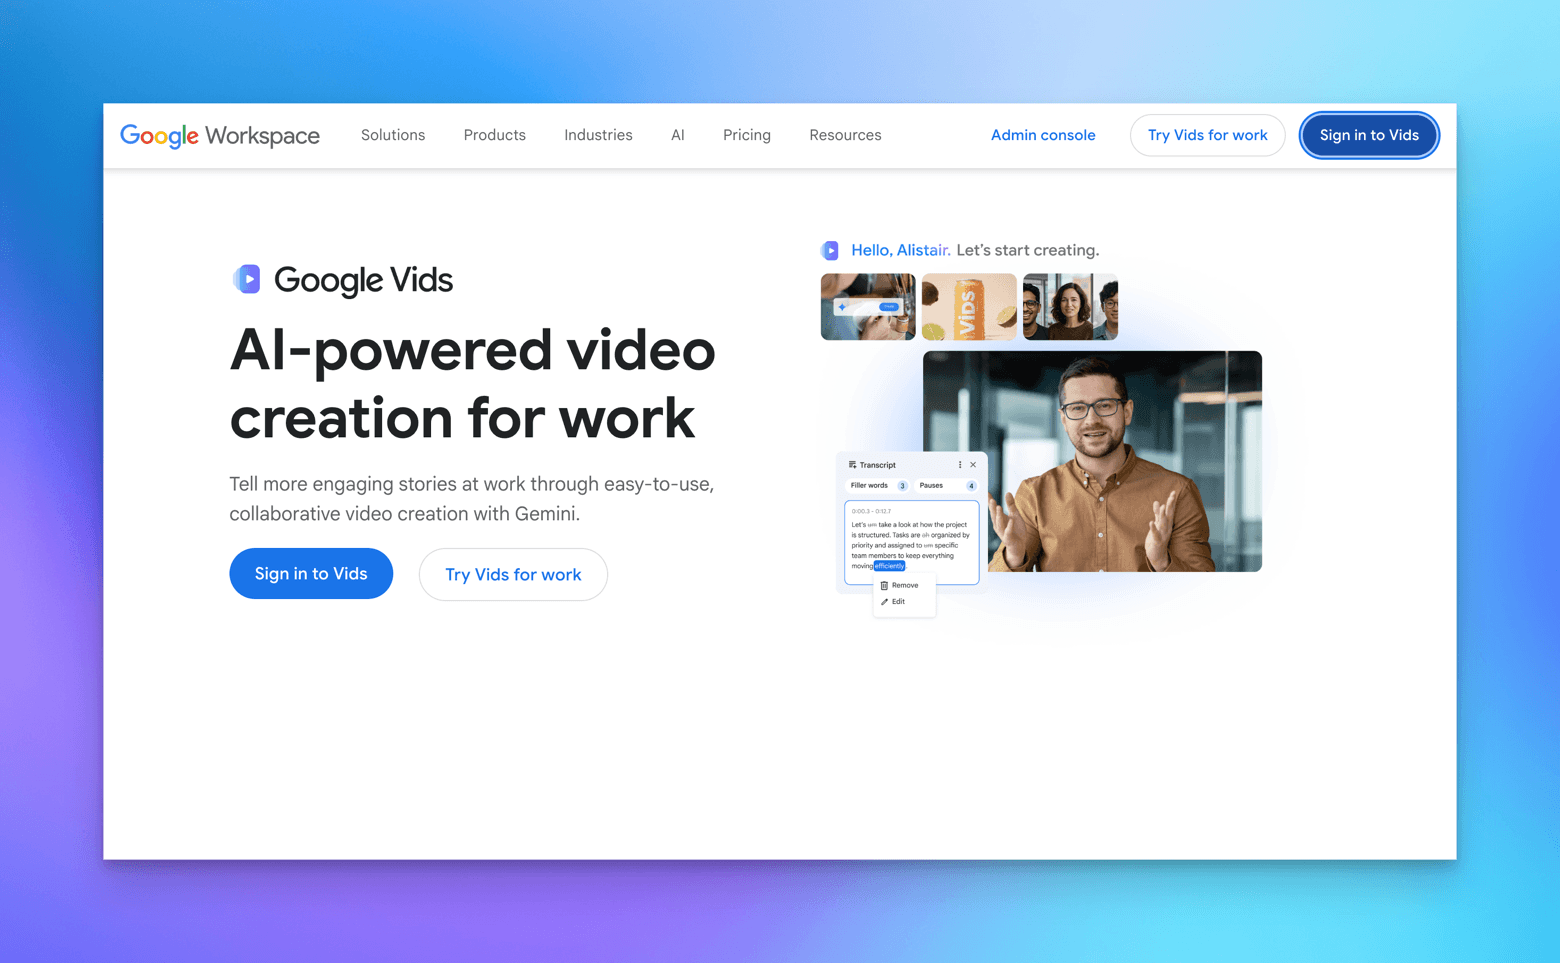This screenshot has width=1560, height=963.
Task: Click the AI-powered video creation for work headline
Action: 472,384
